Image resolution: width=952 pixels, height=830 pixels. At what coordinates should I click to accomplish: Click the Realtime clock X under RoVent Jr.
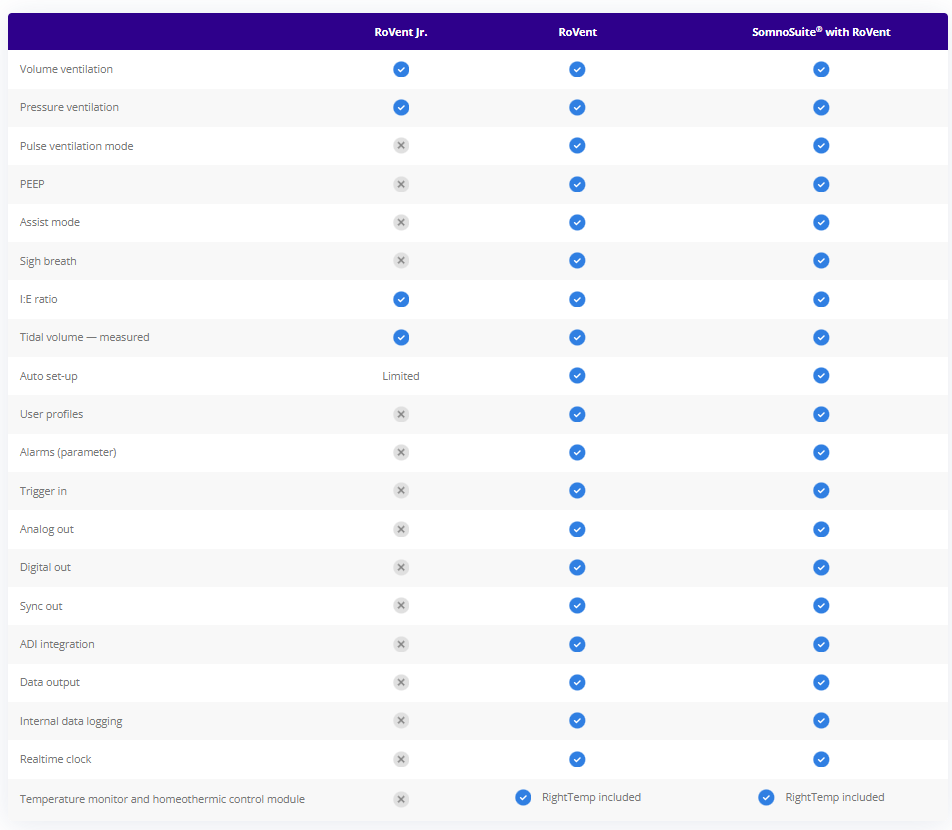click(x=401, y=760)
